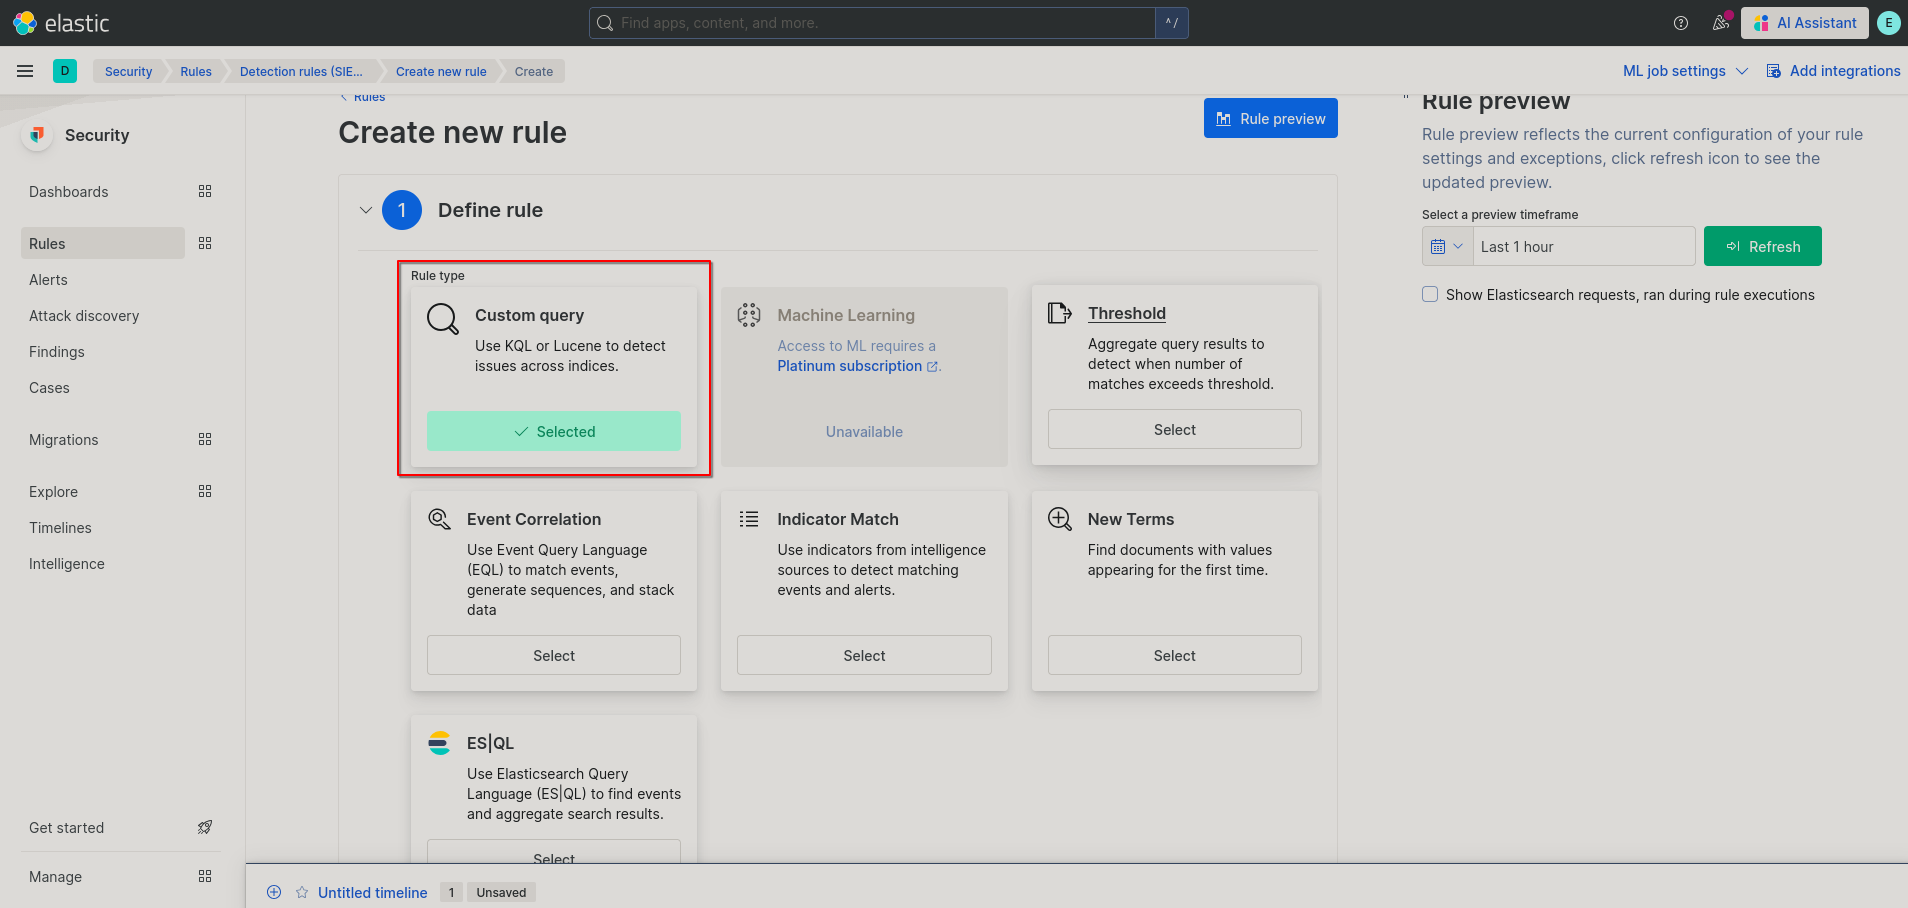Add a new timeline with plus icon
The width and height of the screenshot is (1908, 908).
[274, 892]
